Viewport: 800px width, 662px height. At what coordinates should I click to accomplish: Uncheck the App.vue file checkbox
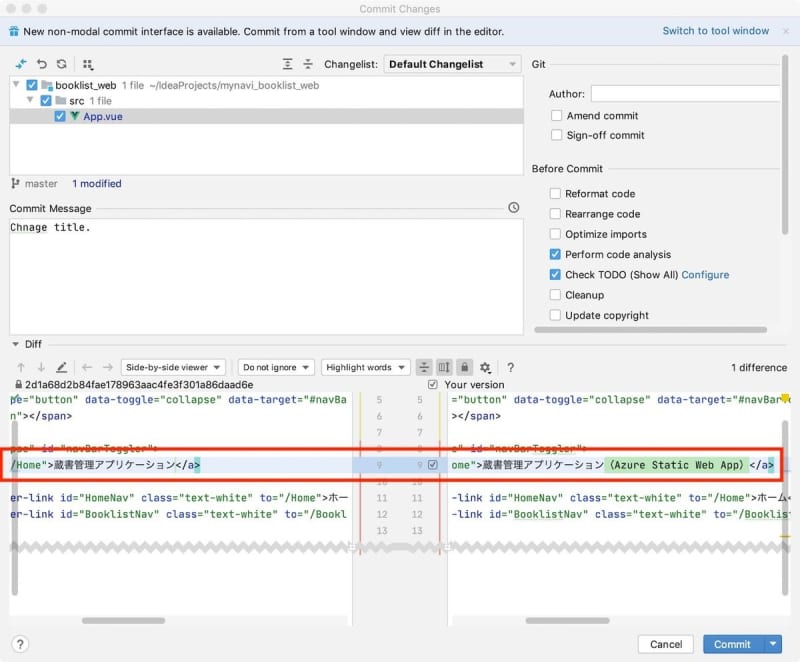pyautogui.click(x=60, y=116)
